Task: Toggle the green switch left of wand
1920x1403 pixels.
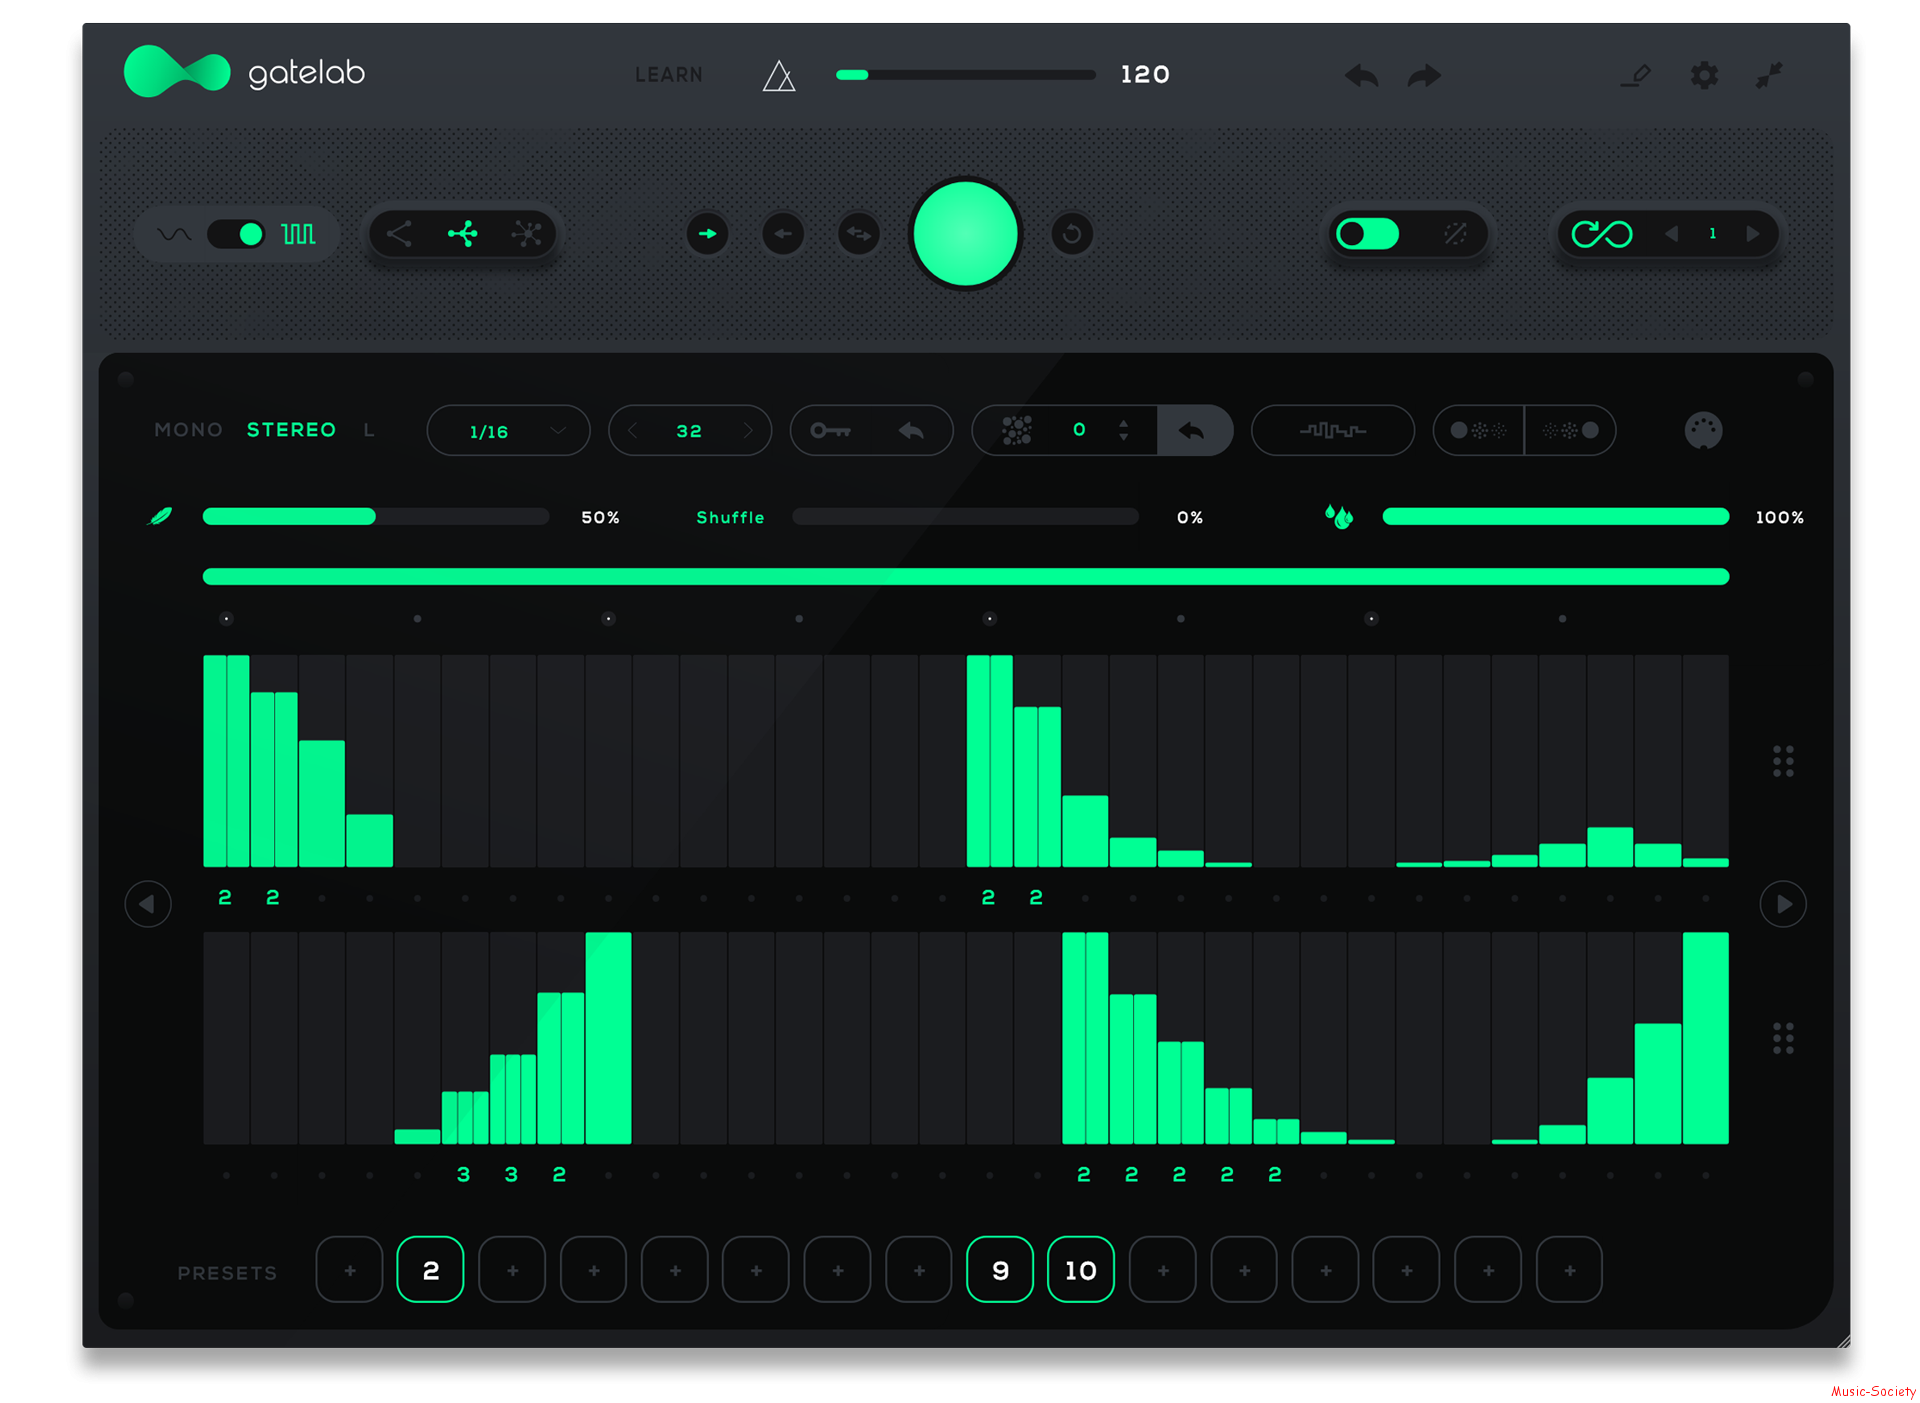Action: [x=1368, y=234]
